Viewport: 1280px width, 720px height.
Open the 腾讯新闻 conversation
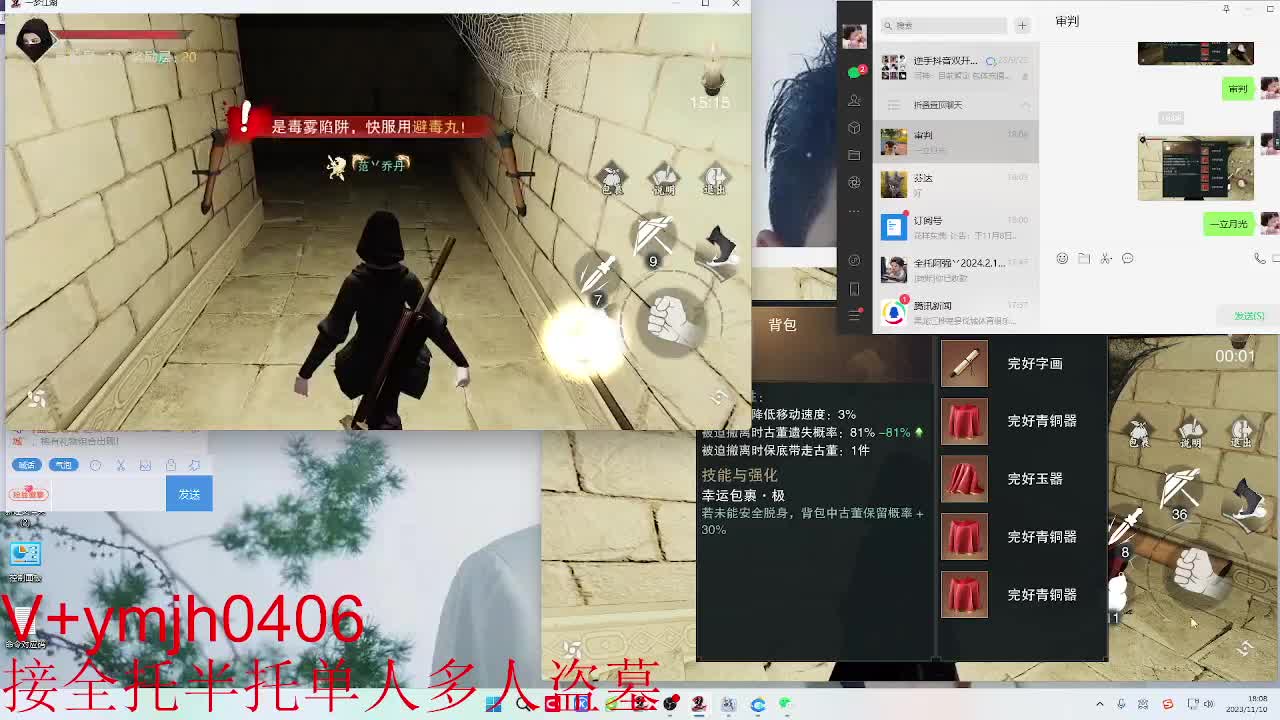[956, 312]
